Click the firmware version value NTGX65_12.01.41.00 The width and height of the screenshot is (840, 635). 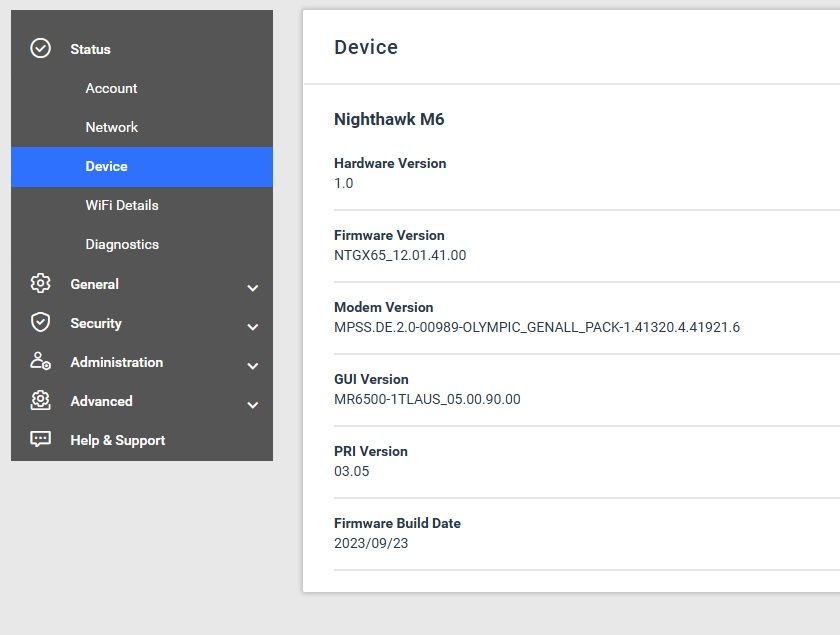pos(400,255)
